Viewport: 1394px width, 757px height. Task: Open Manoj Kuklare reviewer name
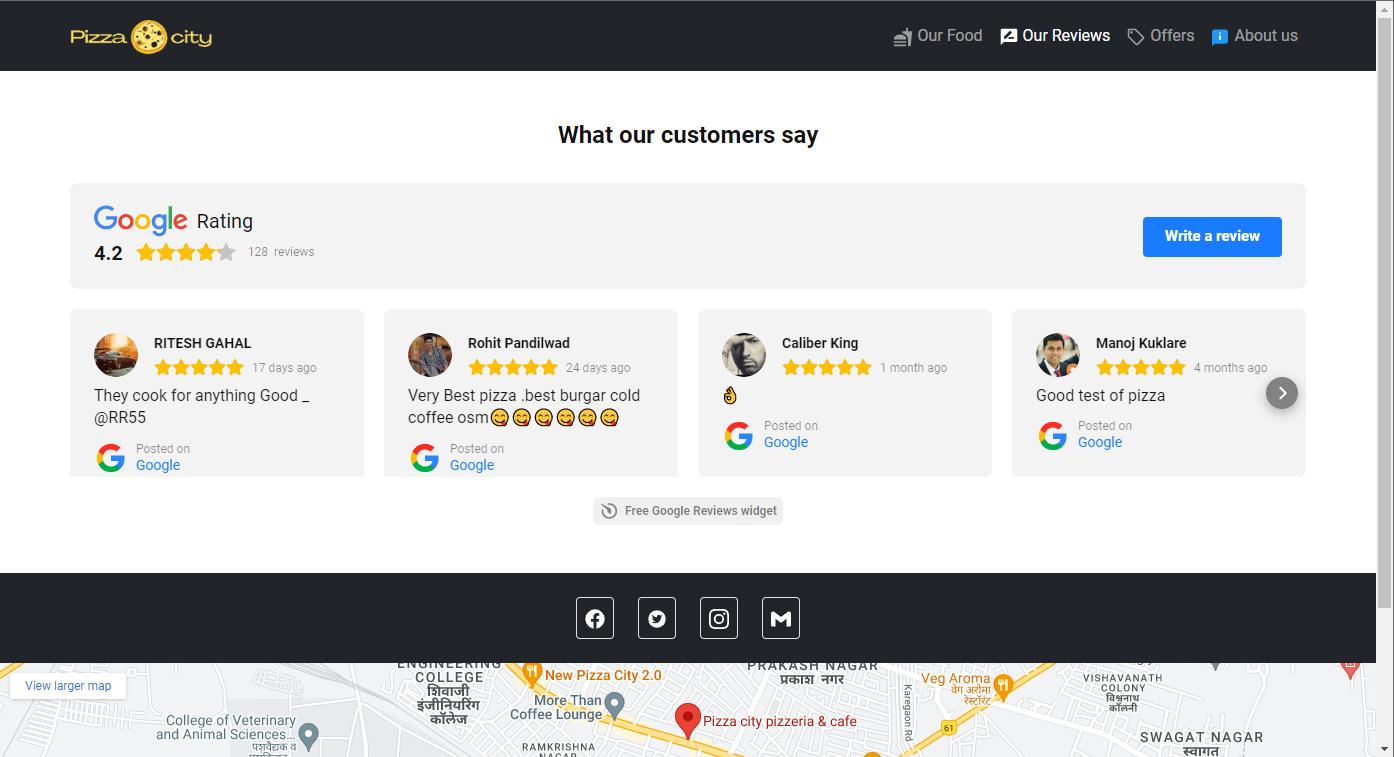click(1141, 343)
